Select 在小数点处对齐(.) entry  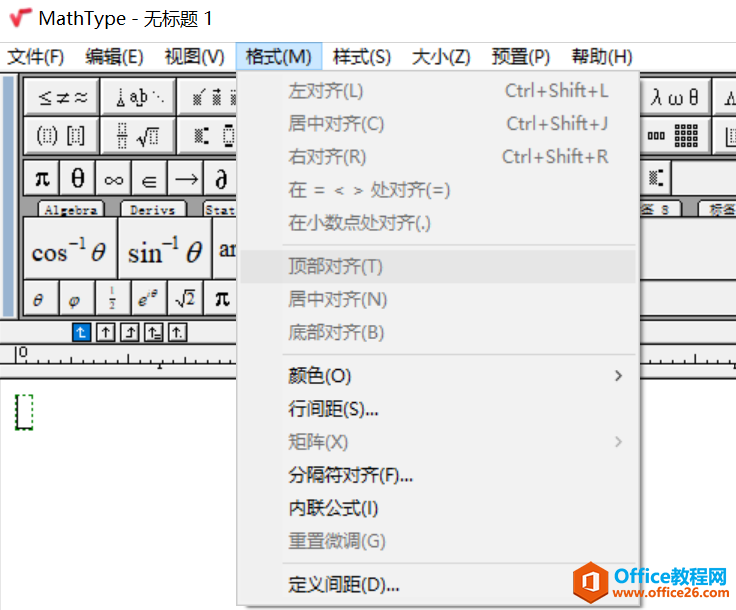pos(438,223)
